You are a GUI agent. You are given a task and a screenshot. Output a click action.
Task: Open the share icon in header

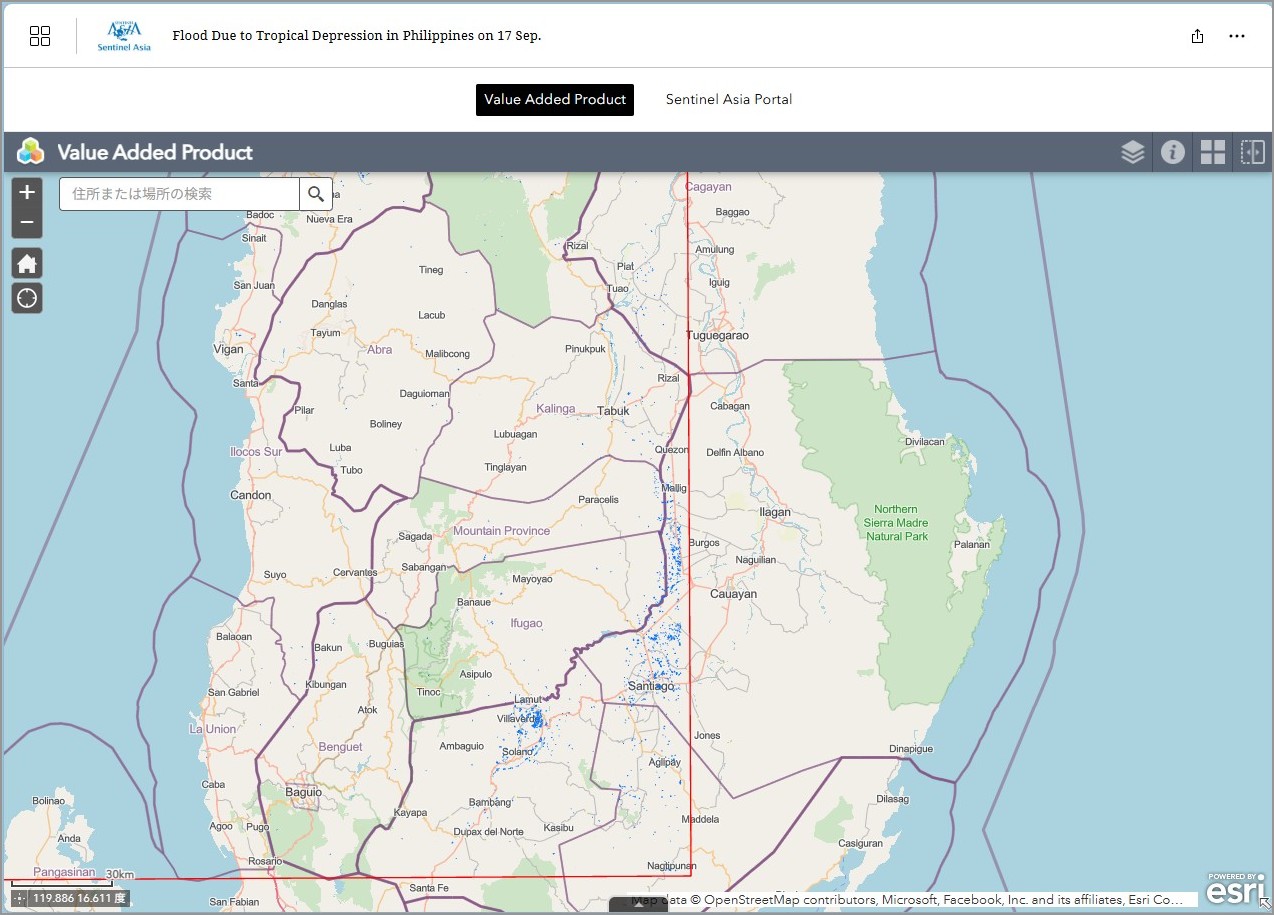pyautogui.click(x=1197, y=36)
